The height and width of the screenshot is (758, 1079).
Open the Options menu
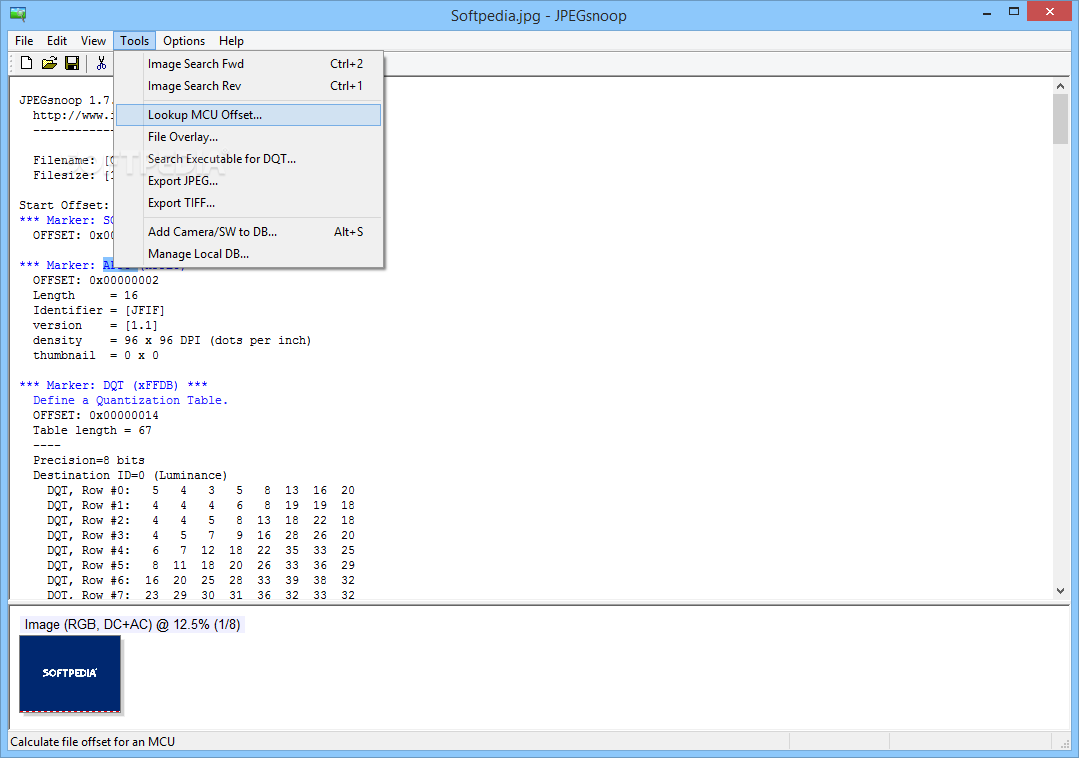pyautogui.click(x=184, y=41)
